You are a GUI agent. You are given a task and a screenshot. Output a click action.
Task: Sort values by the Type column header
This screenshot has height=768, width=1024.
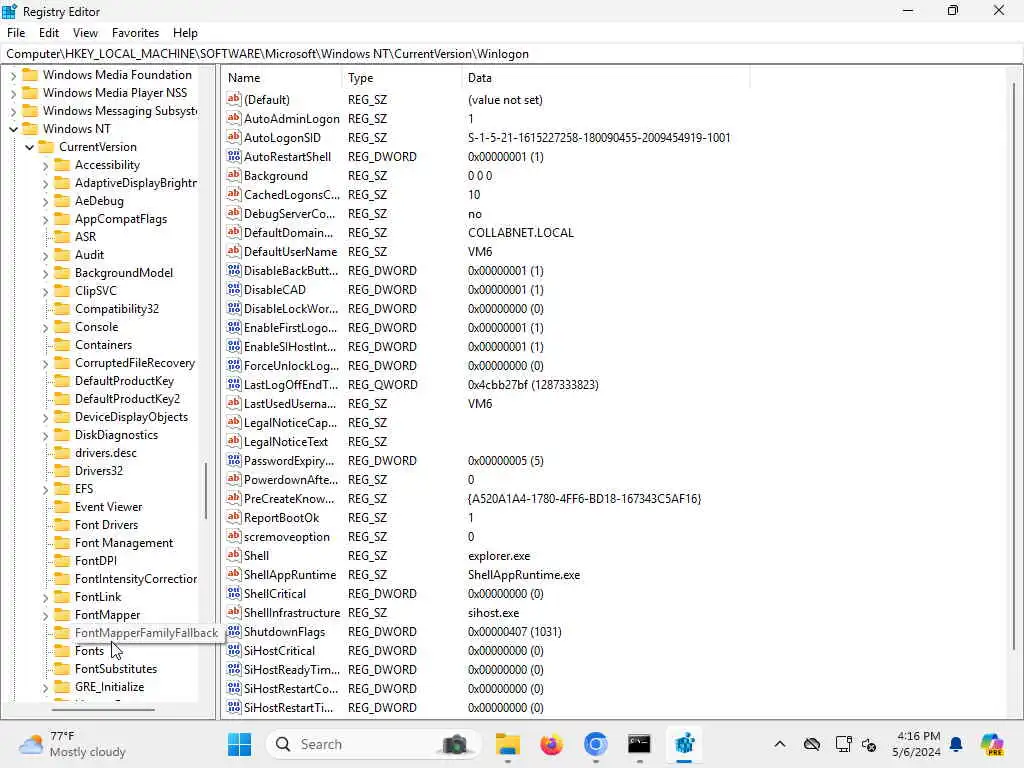click(402, 78)
